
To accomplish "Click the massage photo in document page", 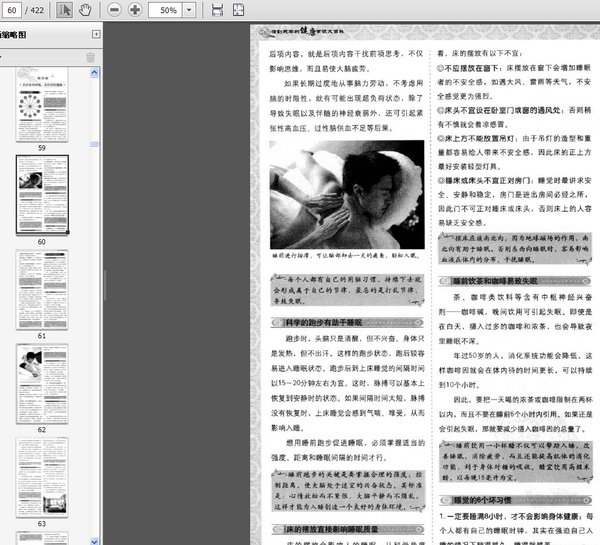I will 347,195.
